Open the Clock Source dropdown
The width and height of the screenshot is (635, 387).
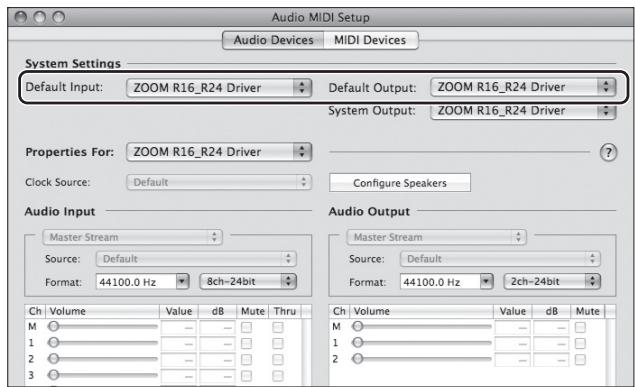coord(219,182)
